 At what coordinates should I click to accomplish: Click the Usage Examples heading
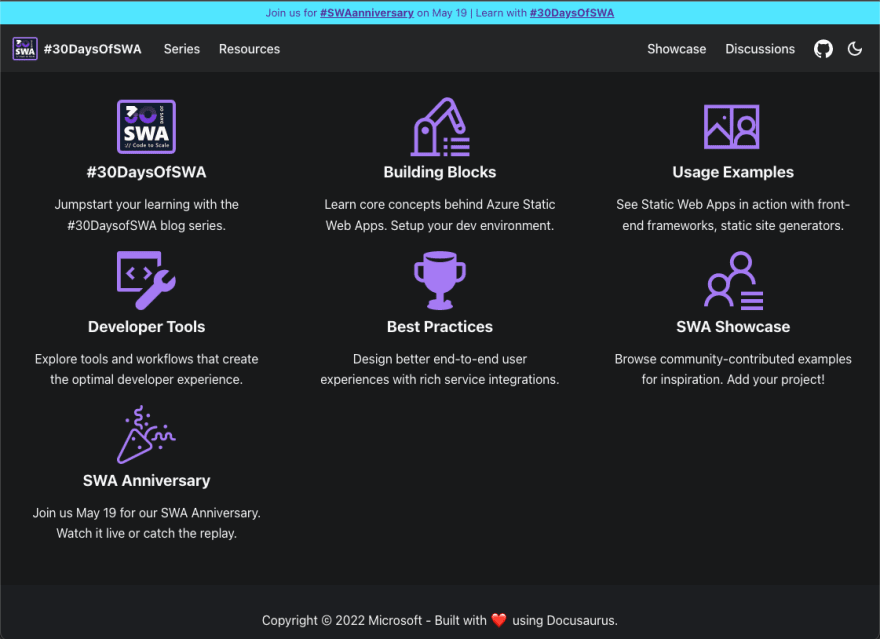[733, 172]
